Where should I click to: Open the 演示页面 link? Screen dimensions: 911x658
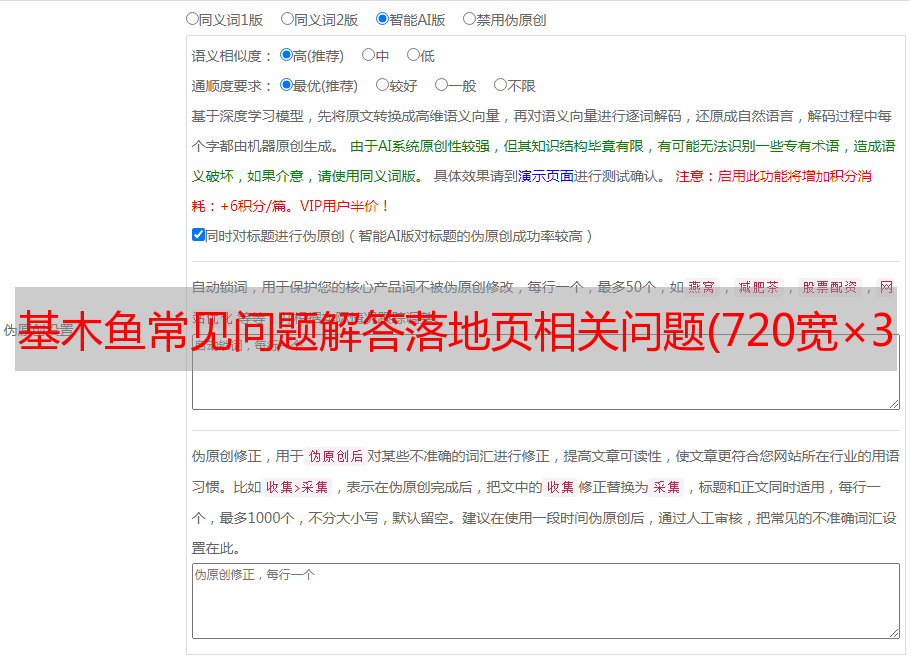546,176
